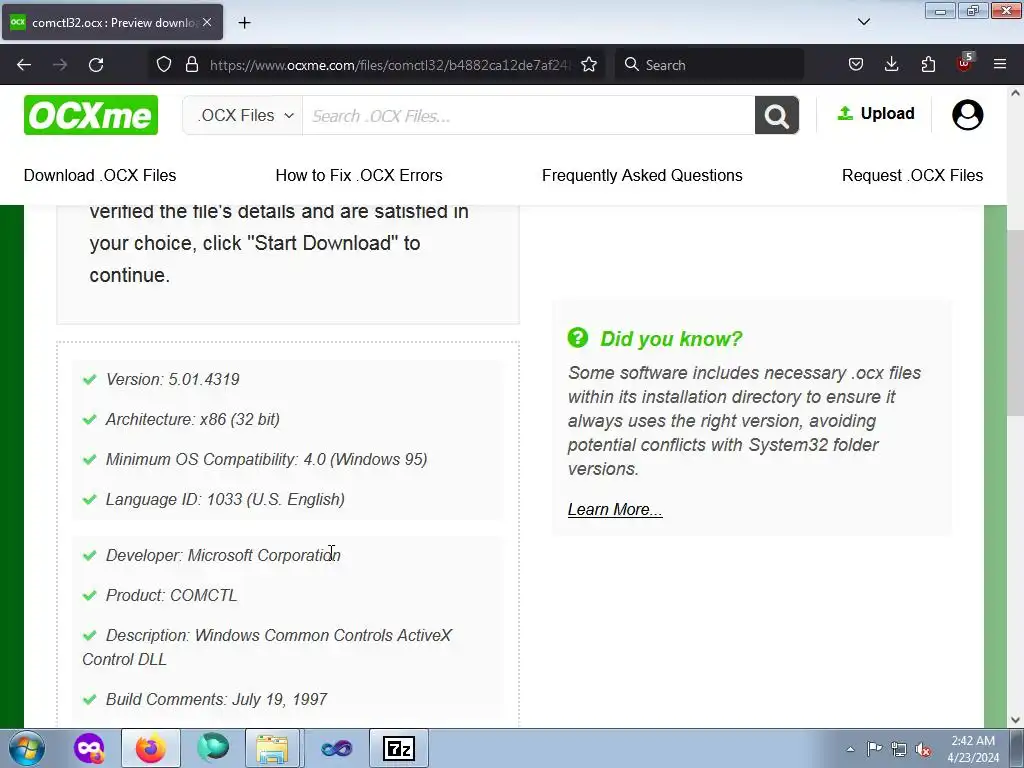Open the Extensions puzzle icon
This screenshot has width=1024, height=768.
(x=928, y=65)
